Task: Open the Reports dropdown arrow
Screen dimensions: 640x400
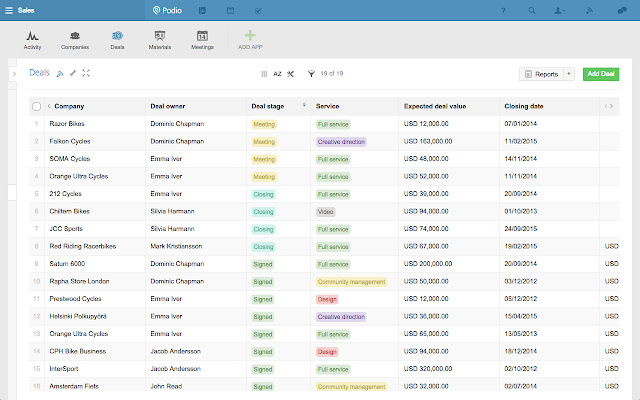Action: pos(569,74)
